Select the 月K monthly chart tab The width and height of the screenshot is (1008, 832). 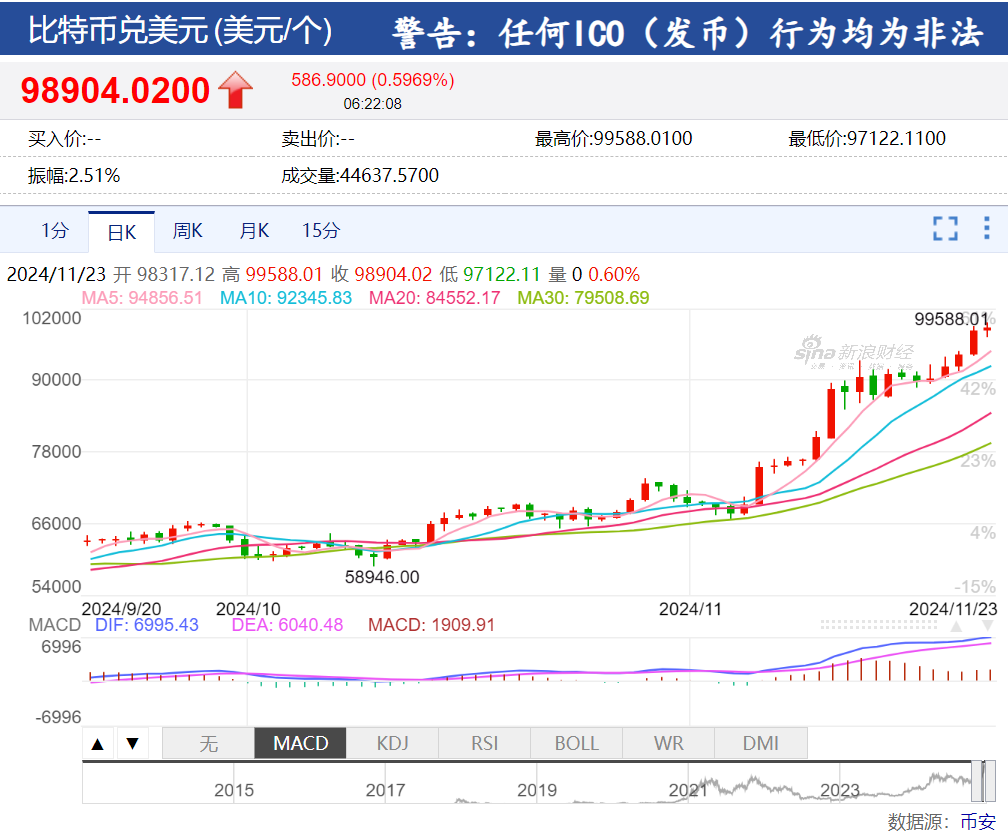point(254,231)
